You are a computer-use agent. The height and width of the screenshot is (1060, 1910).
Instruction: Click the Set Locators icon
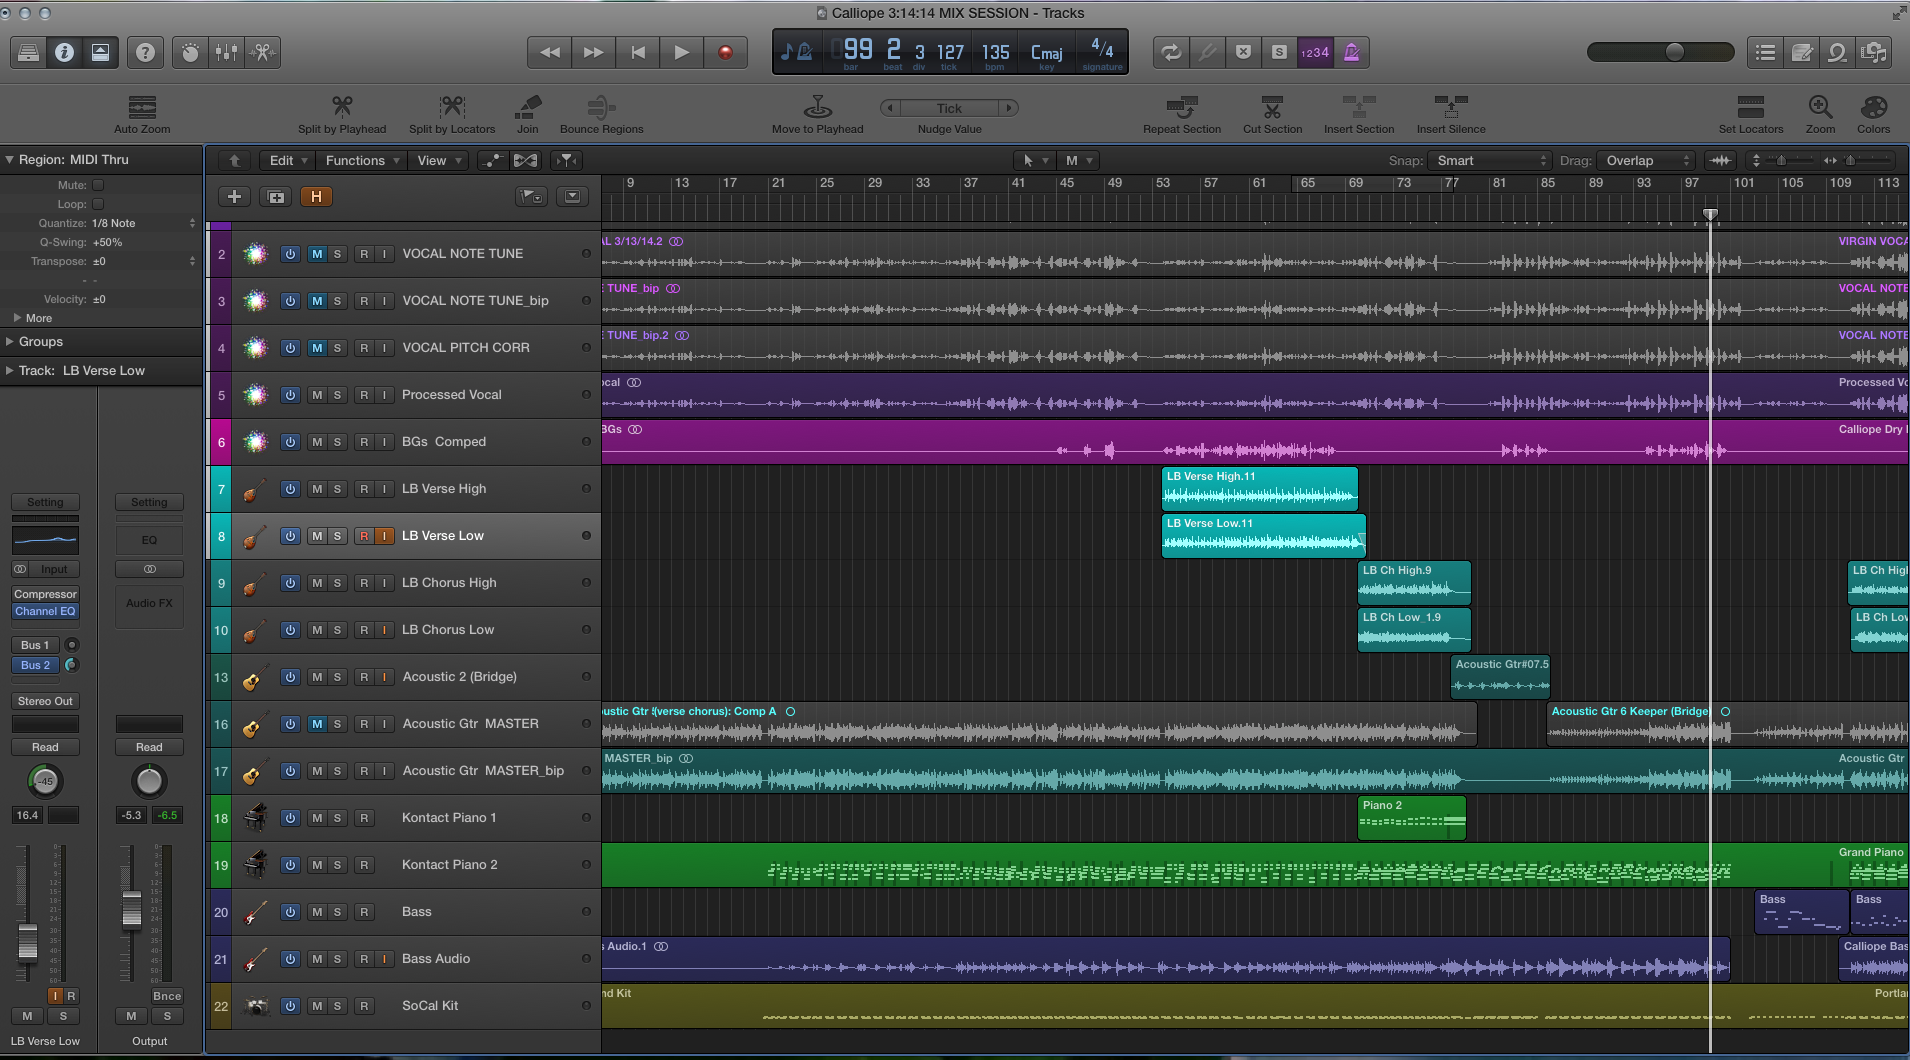1751,106
